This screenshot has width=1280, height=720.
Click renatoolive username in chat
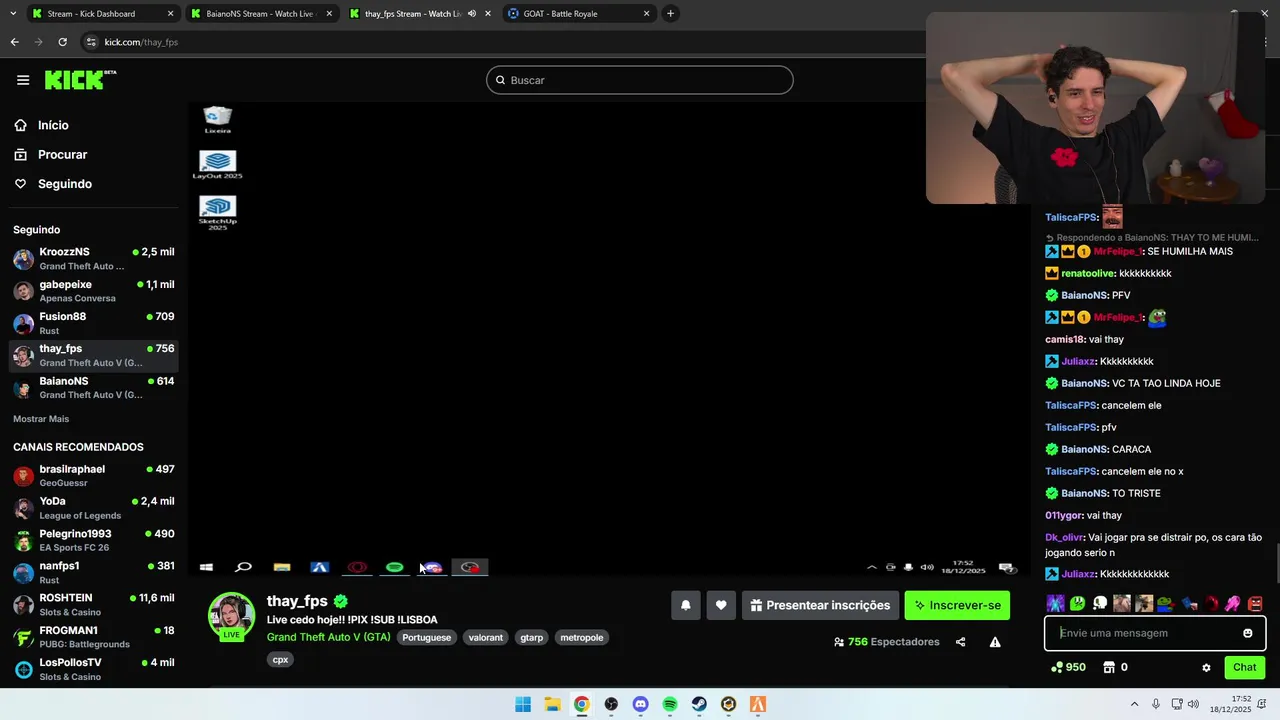pyautogui.click(x=1088, y=273)
